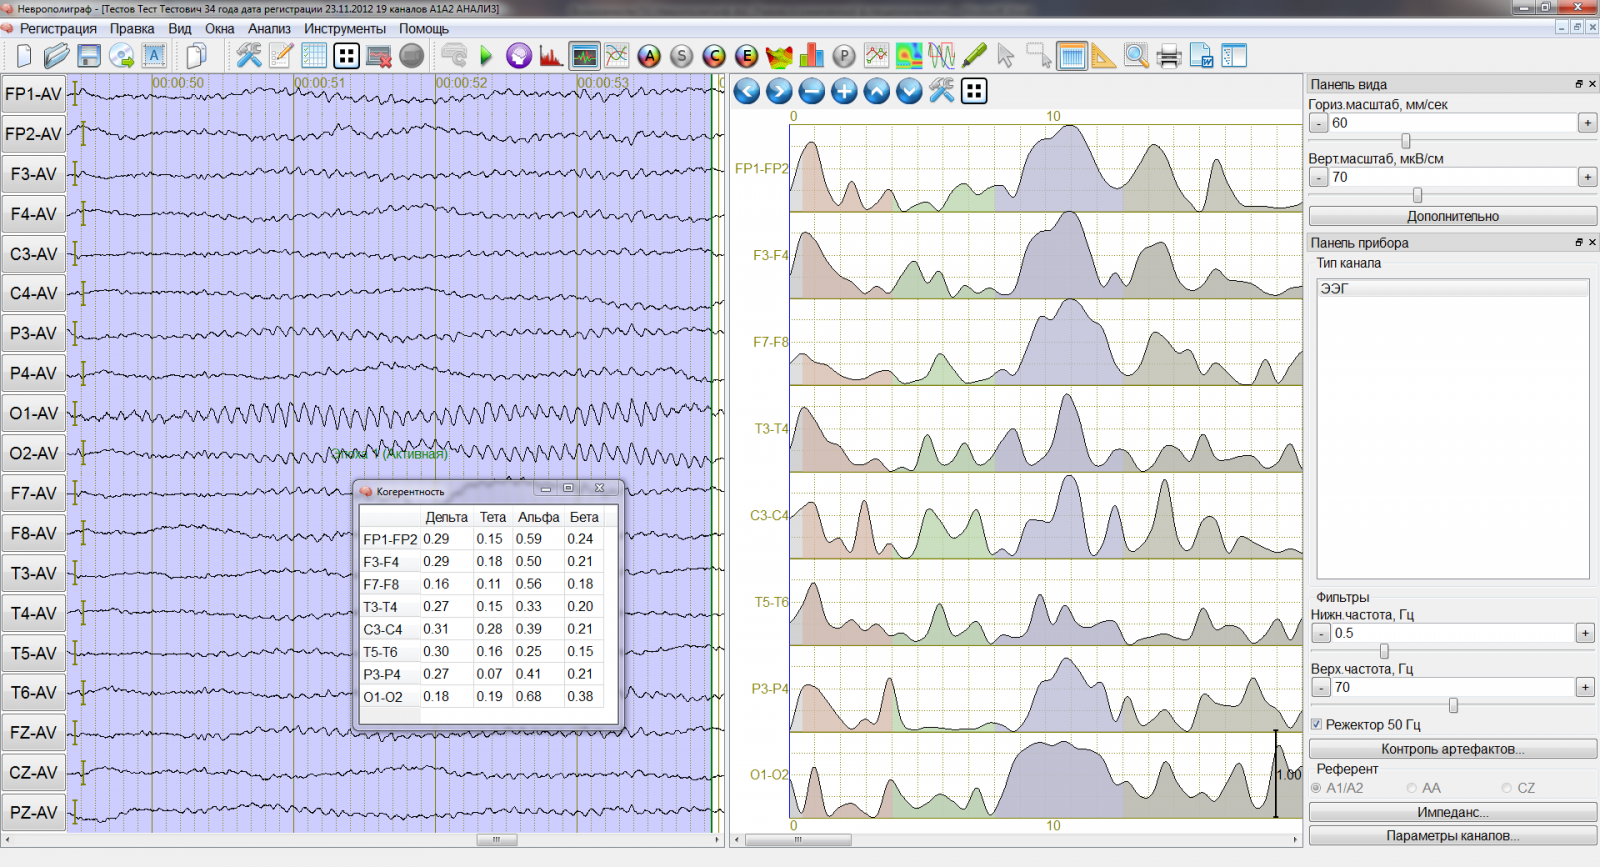Click the green play button in toolbar
This screenshot has width=1600, height=867.
tap(486, 56)
